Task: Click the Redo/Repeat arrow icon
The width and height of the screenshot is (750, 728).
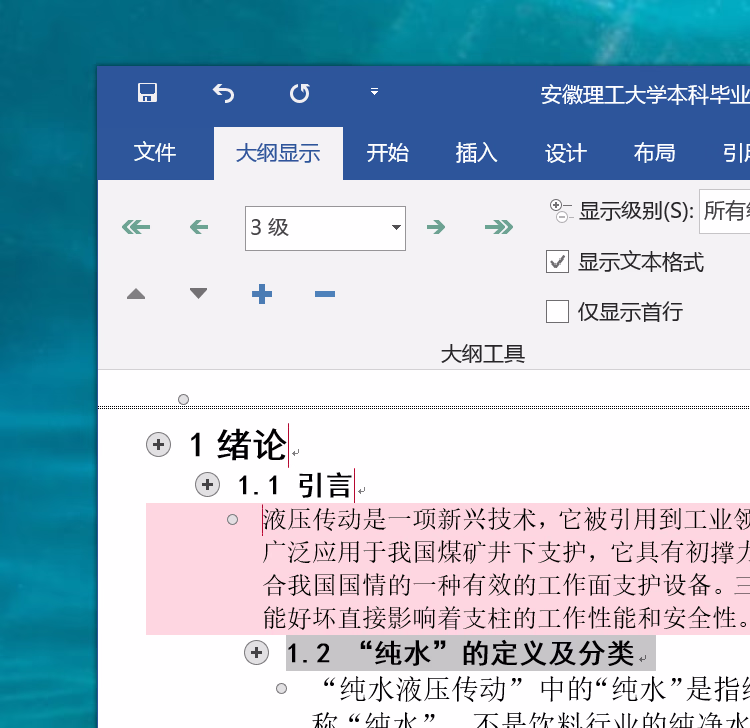Action: point(299,93)
